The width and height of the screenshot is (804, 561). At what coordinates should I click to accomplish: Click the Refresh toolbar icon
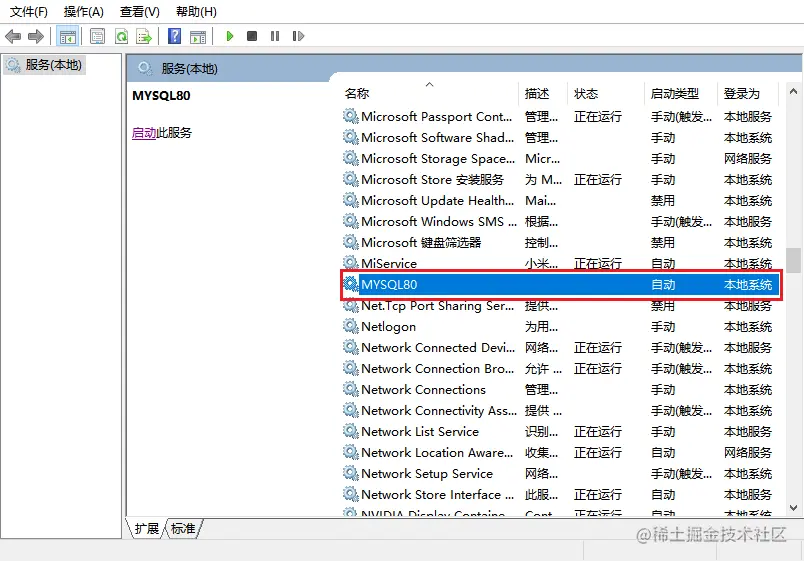[122, 36]
